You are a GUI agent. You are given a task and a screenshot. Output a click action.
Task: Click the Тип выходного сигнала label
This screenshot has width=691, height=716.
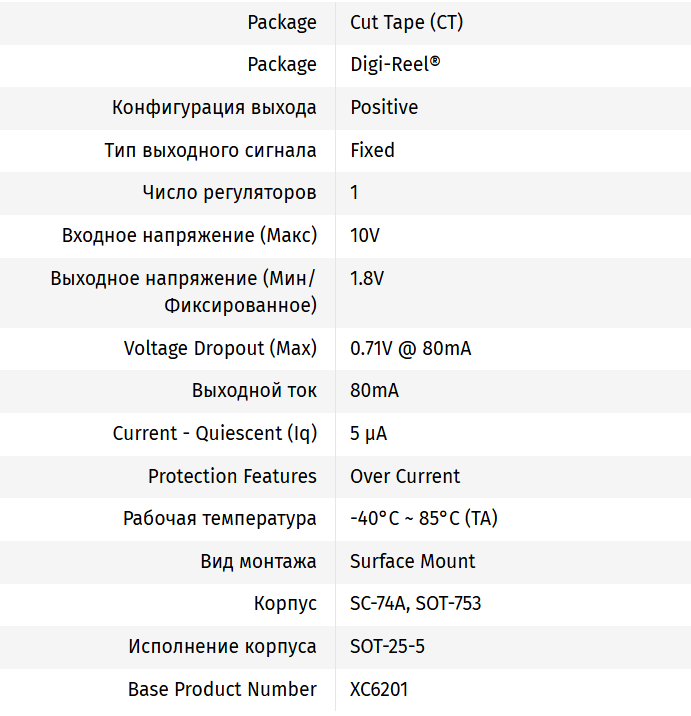[x=210, y=151]
